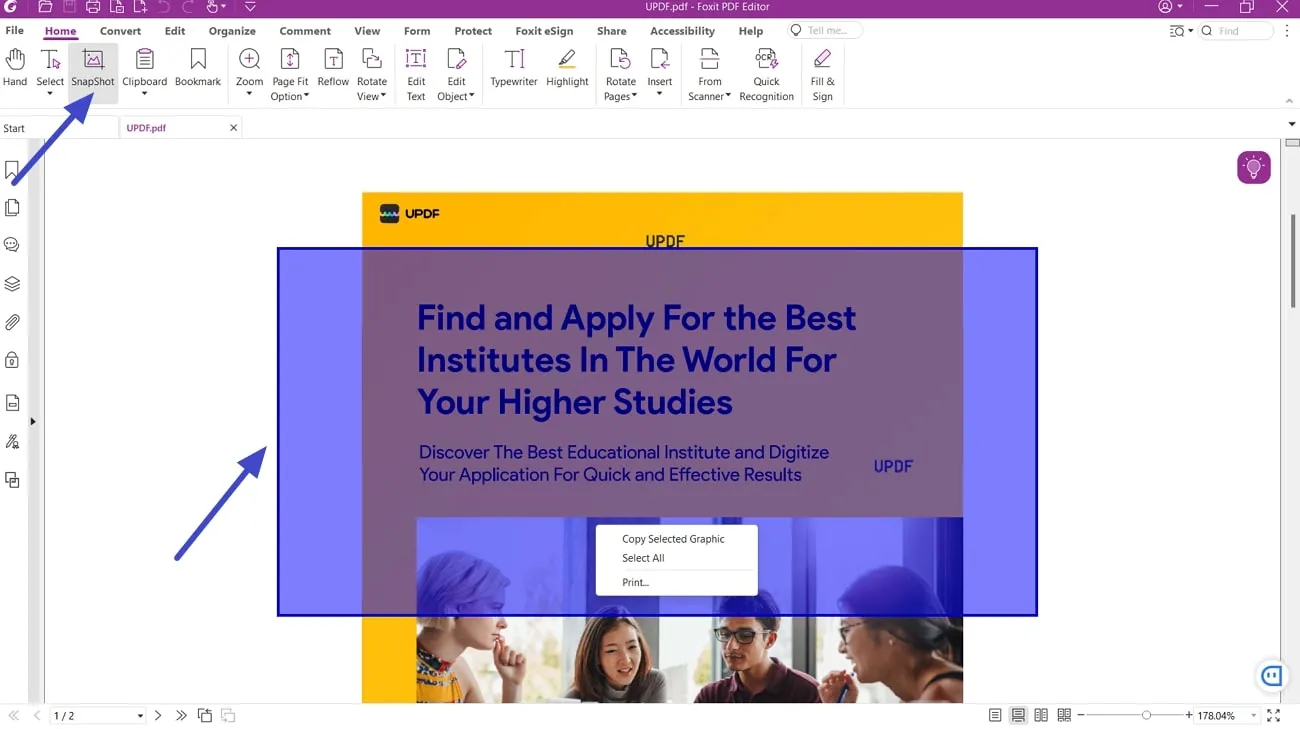1300x729 pixels.
Task: Select the SnapShot tool
Action: (92, 70)
